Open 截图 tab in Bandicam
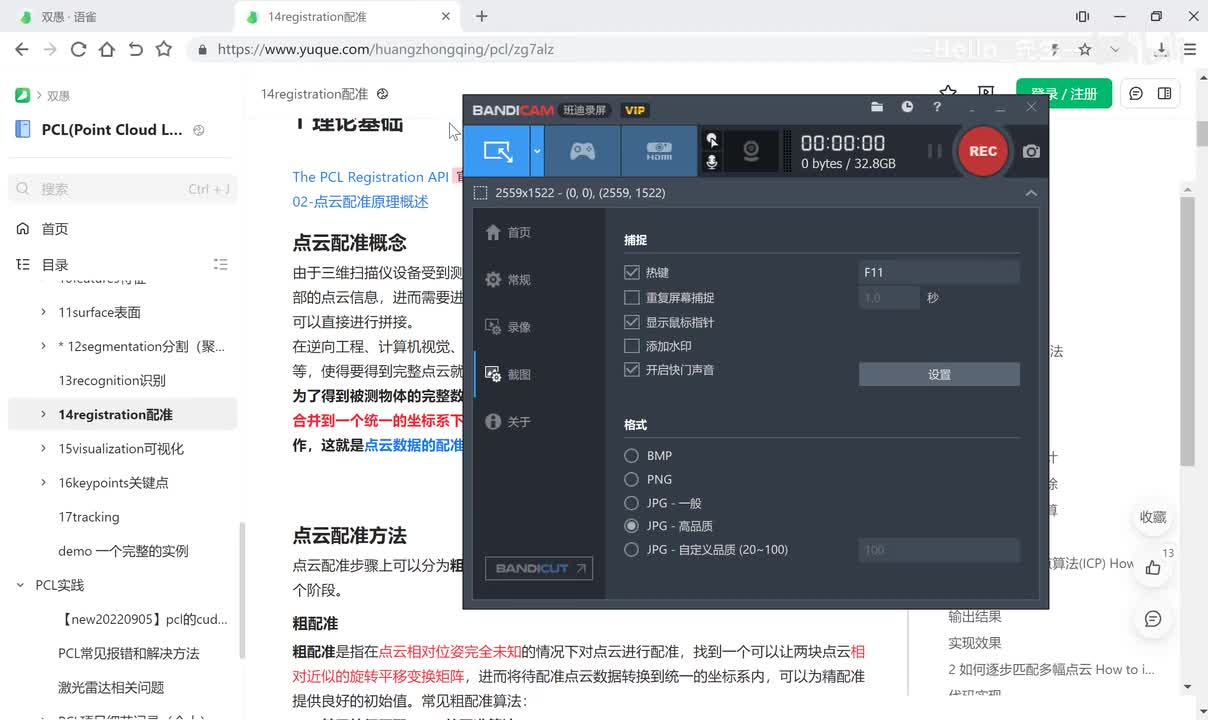The image size is (1208, 720). [508, 374]
